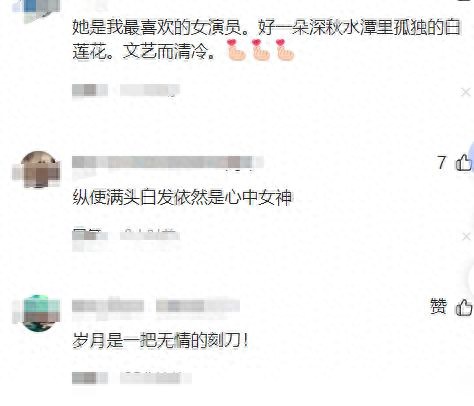Viewport: 474px width, 406px height.
Task: Open the partially visible top commenter avatar
Action: (x=37, y=8)
